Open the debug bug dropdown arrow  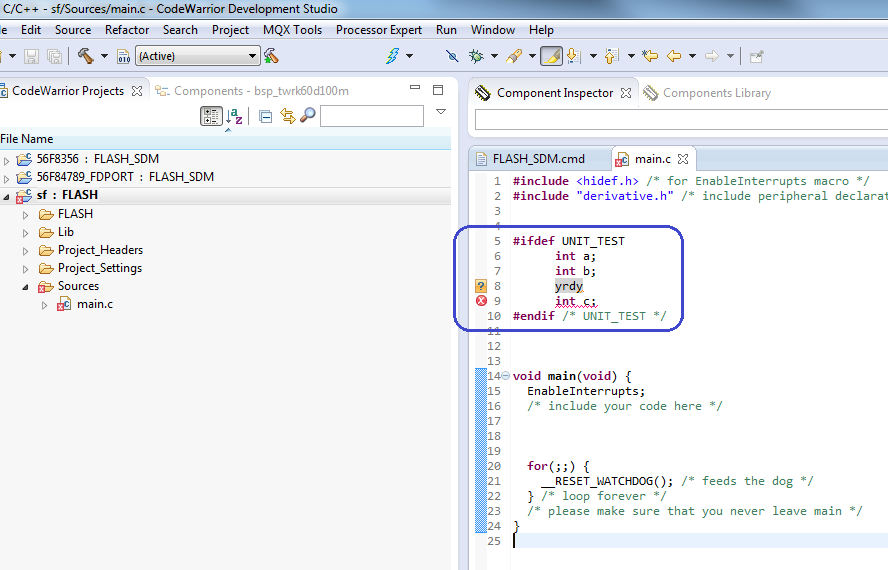pyautogui.click(x=494, y=56)
